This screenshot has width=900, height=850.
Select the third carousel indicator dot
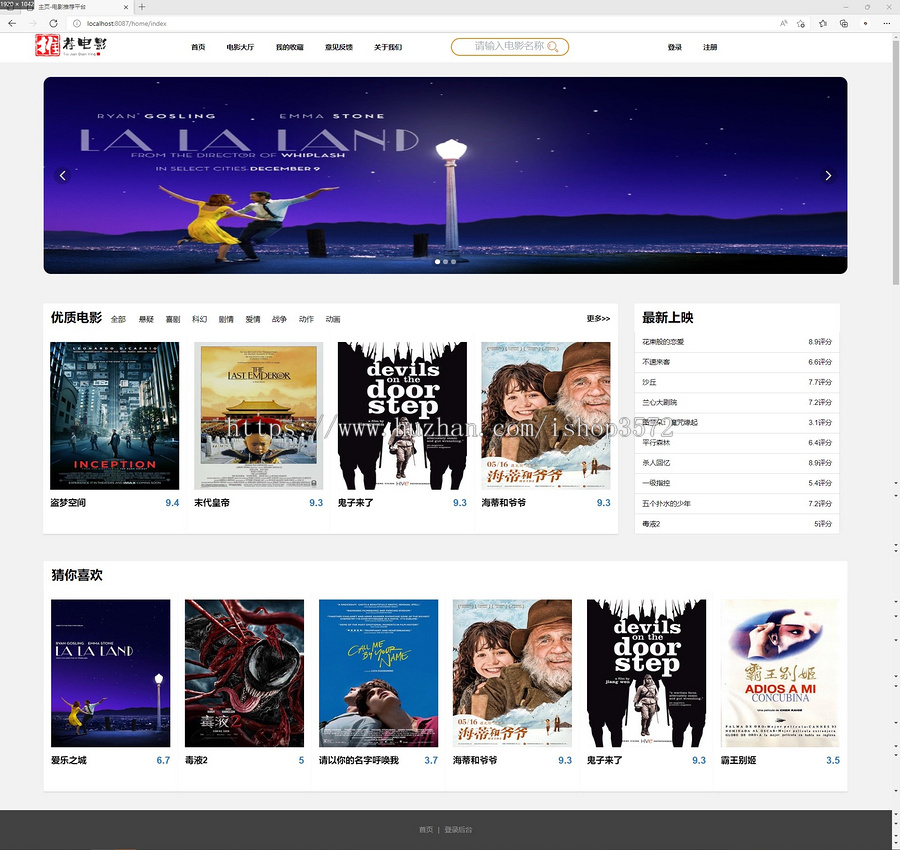[x=453, y=262]
